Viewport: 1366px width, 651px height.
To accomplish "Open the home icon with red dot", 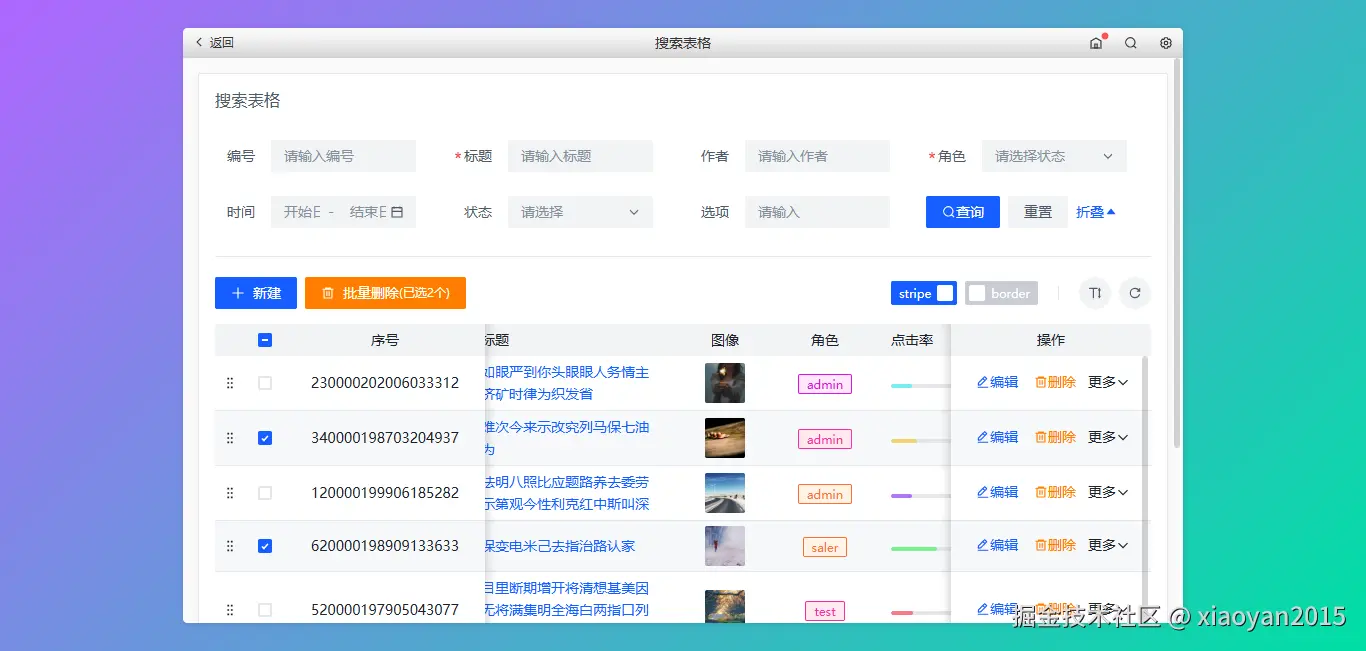I will (x=1096, y=43).
